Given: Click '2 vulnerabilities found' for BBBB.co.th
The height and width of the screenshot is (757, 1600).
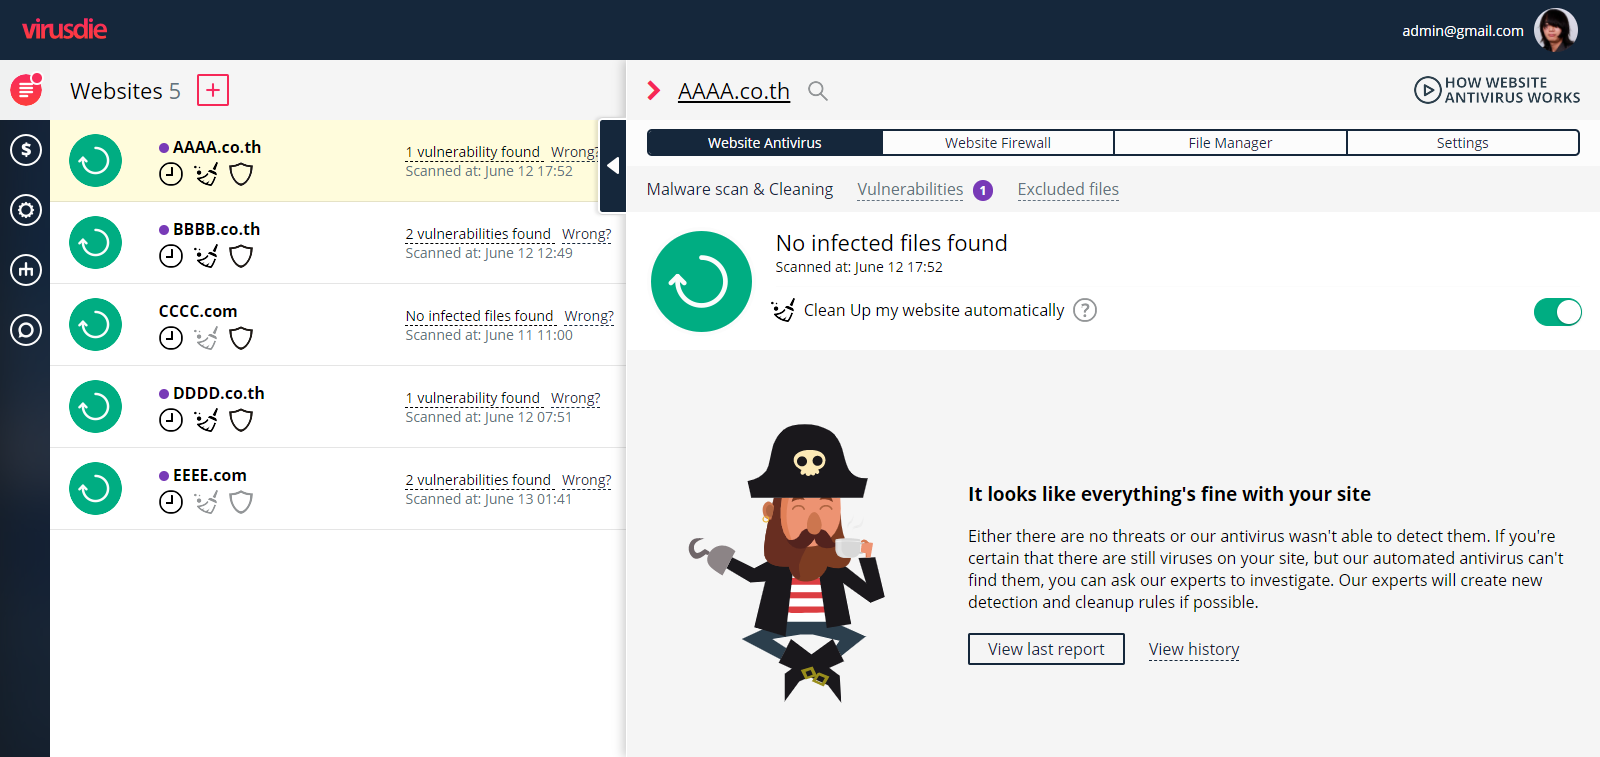Looking at the screenshot, I should click(x=478, y=234).
